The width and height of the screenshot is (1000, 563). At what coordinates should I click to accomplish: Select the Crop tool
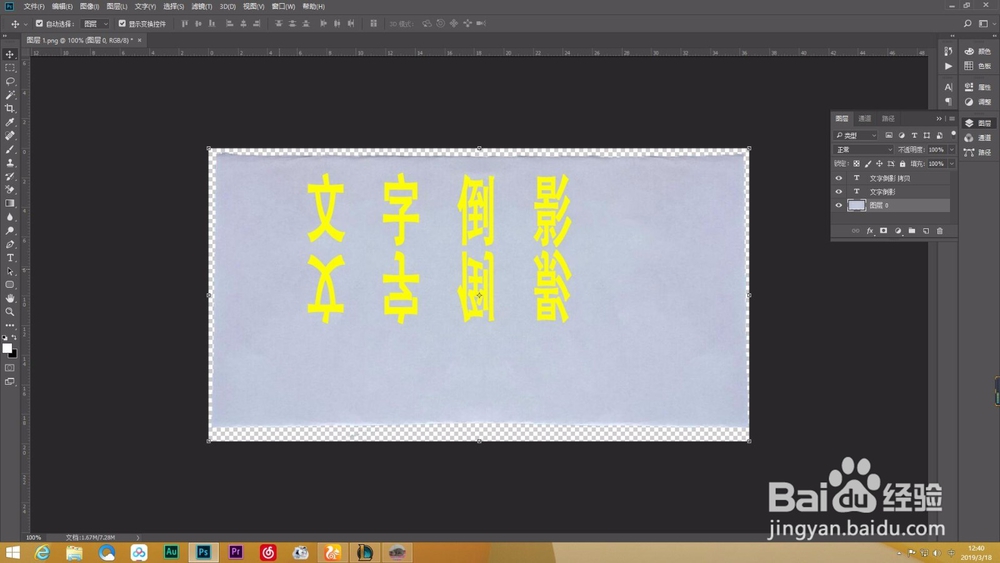point(10,108)
